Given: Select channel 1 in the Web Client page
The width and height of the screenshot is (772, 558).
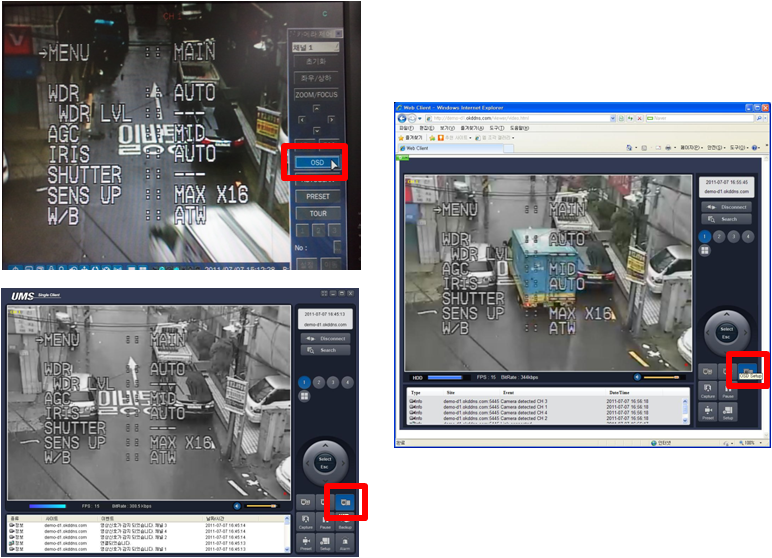Looking at the screenshot, I should click(705, 237).
